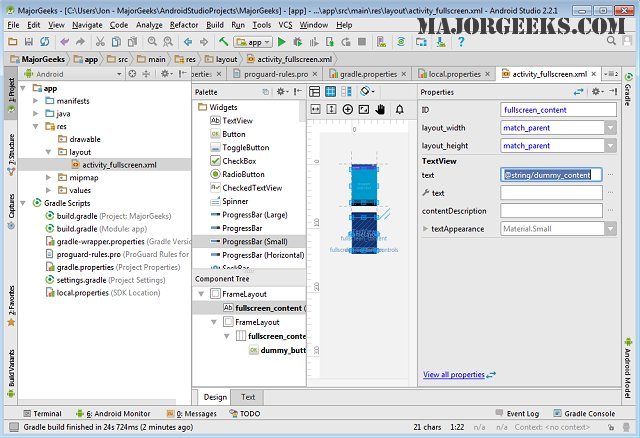Toggle the Gradle panel on right edge
The image size is (640, 438).
(x=628, y=90)
